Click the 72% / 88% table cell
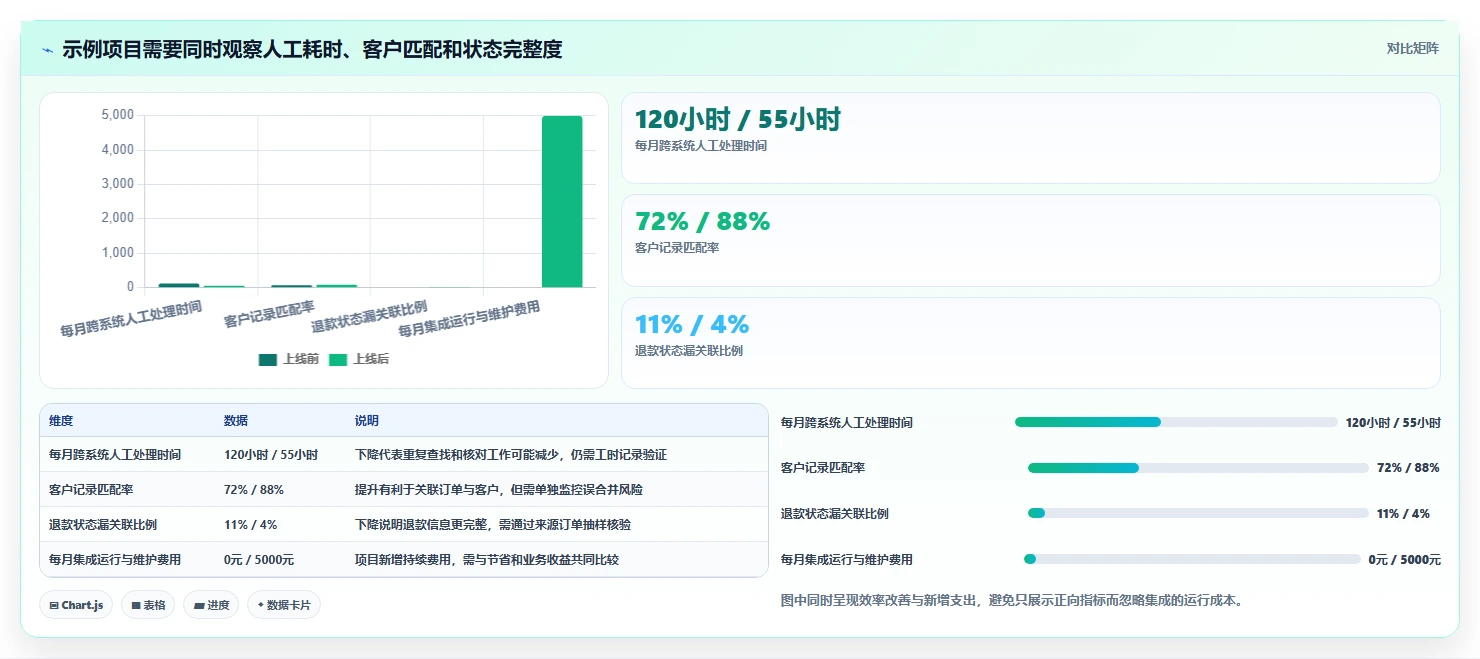Viewport: 1480px width, 659px height. point(254,490)
